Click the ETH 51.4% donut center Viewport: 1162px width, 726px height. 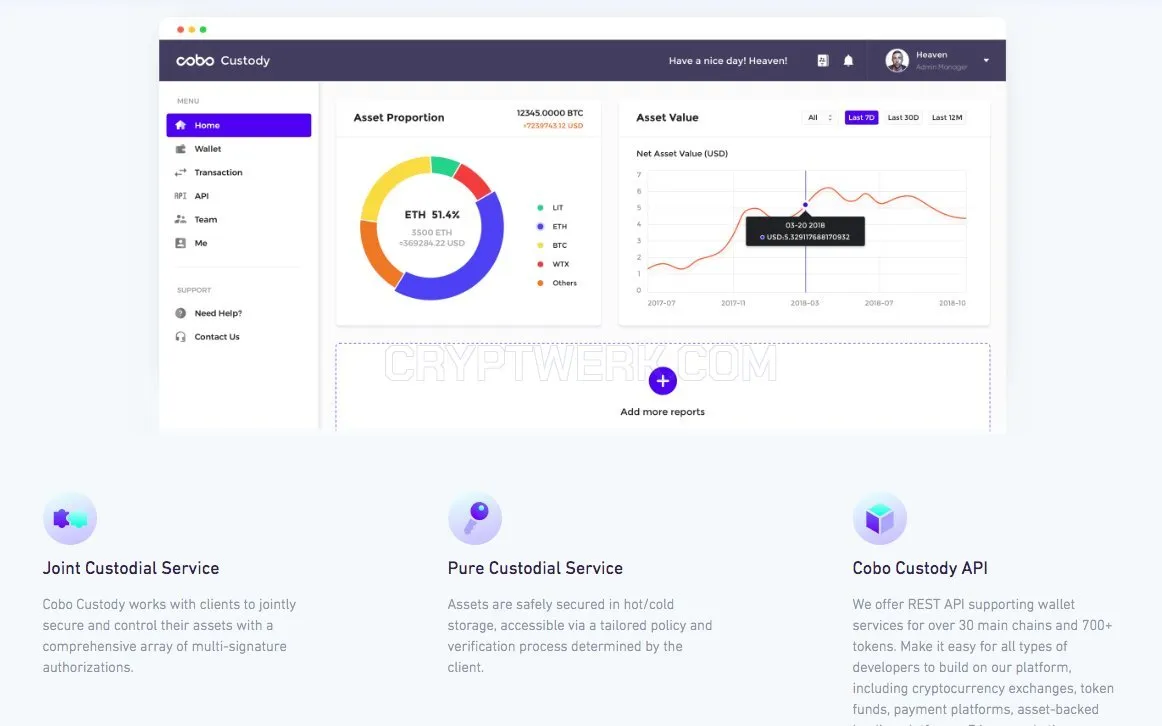[432, 215]
